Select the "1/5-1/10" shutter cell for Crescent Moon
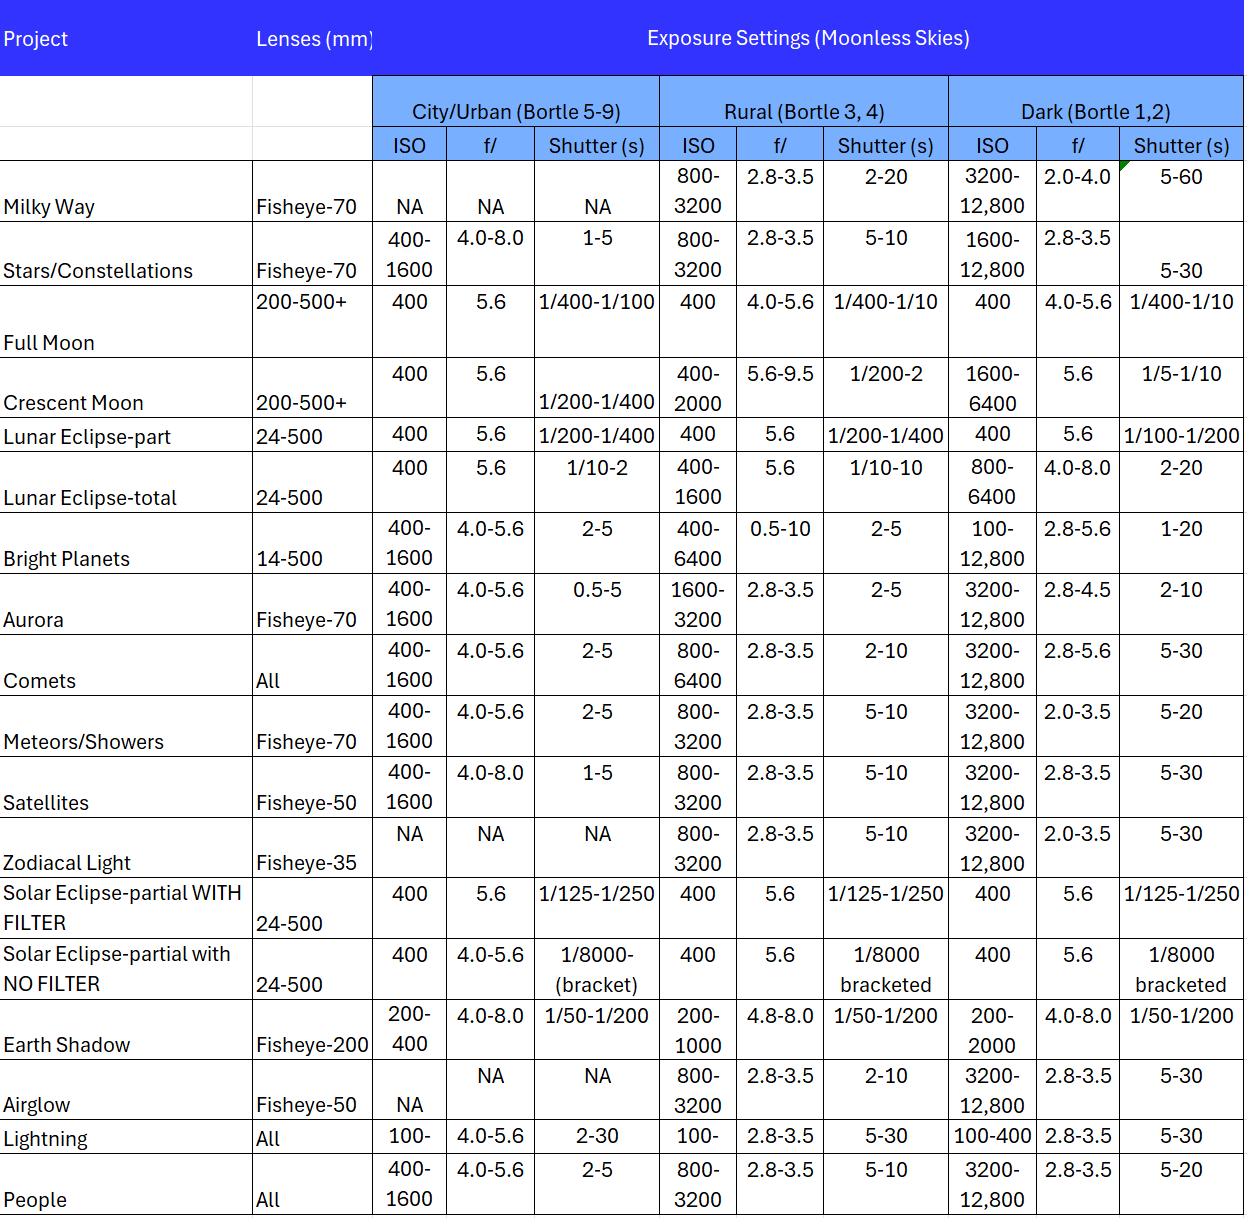 (x=1181, y=374)
